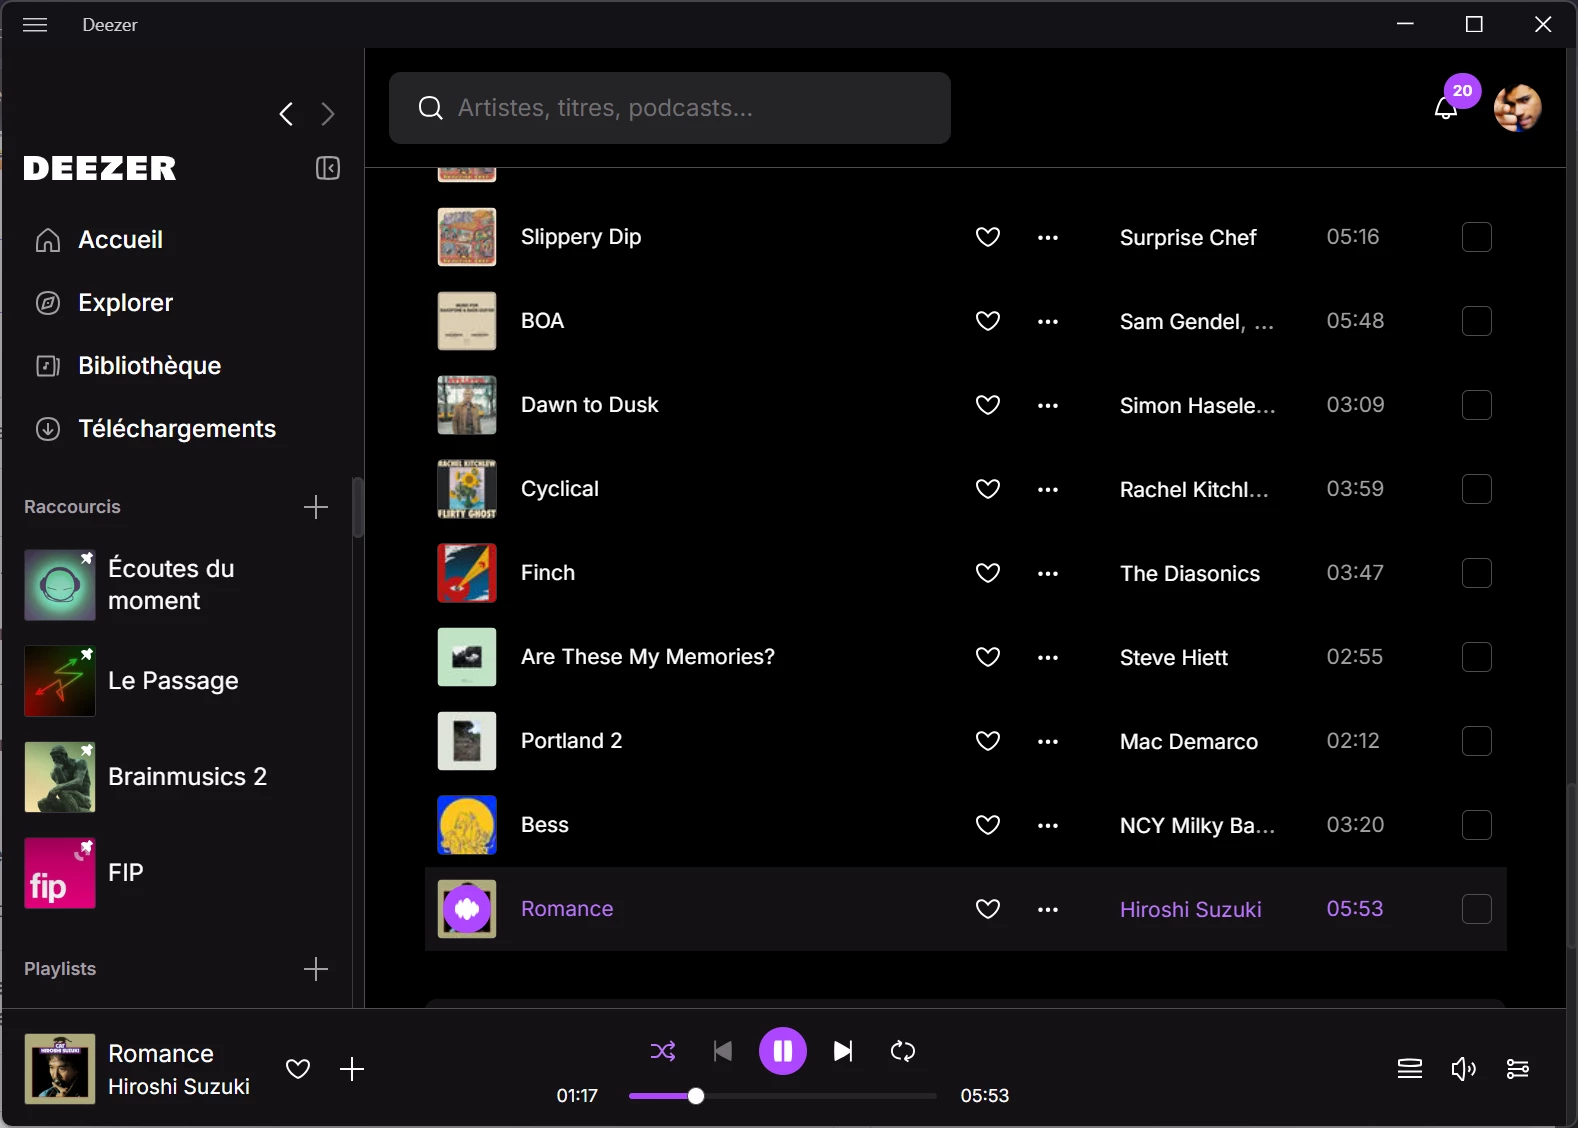Create a new playlist with plus
1578x1128 pixels.
point(316,969)
